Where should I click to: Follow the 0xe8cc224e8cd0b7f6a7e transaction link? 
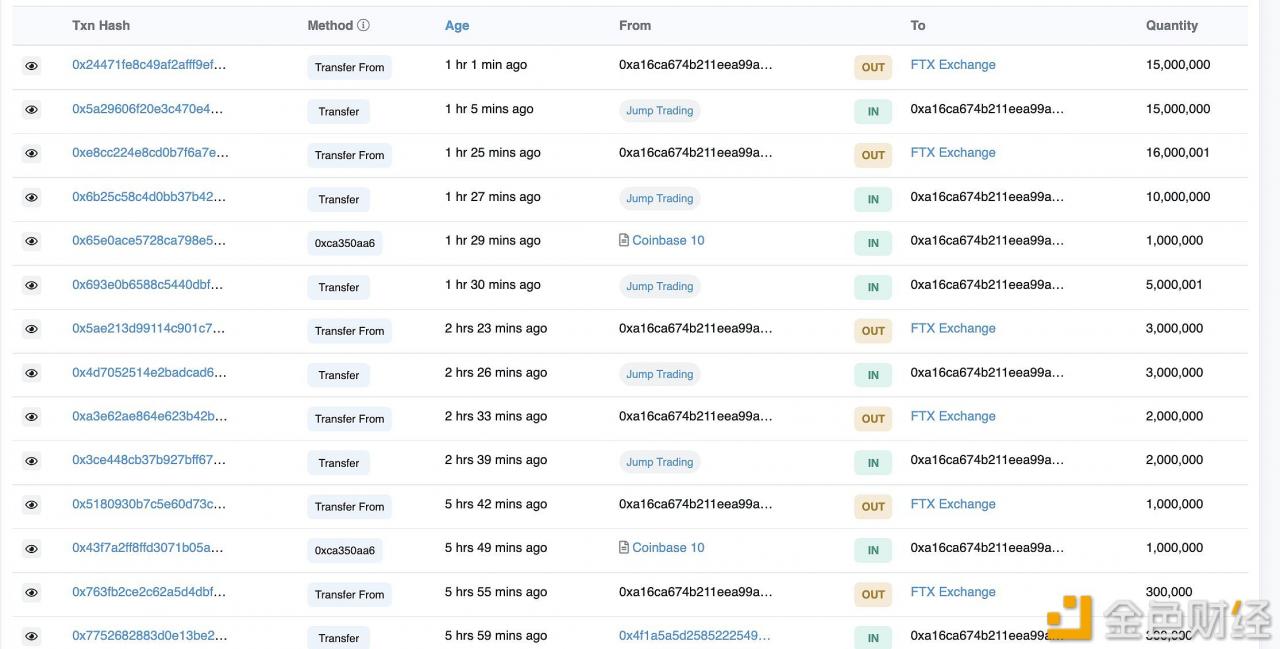[150, 153]
